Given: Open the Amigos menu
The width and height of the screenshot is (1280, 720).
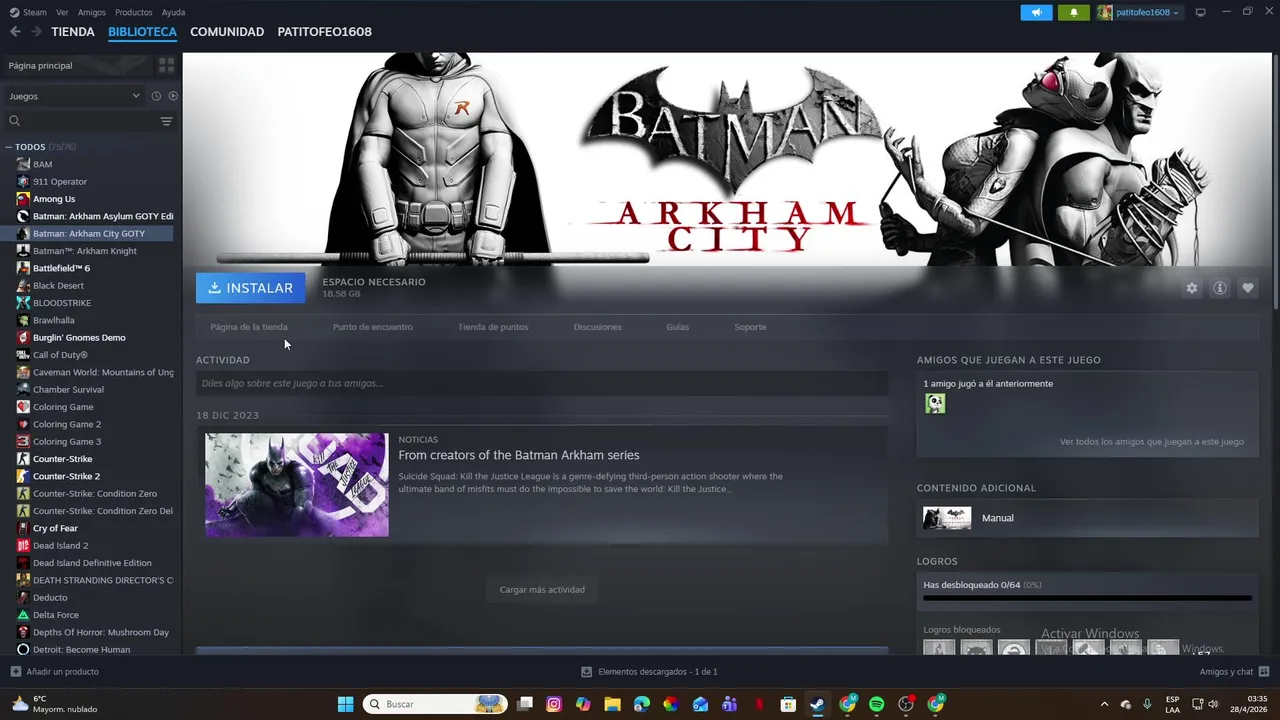Looking at the screenshot, I should 92,12.
